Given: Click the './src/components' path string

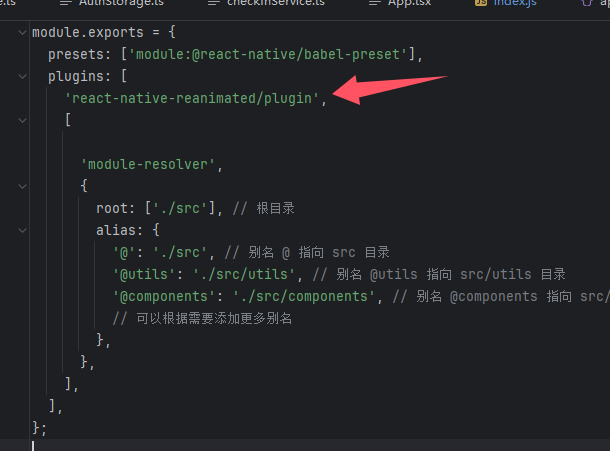Looking at the screenshot, I should point(304,297).
